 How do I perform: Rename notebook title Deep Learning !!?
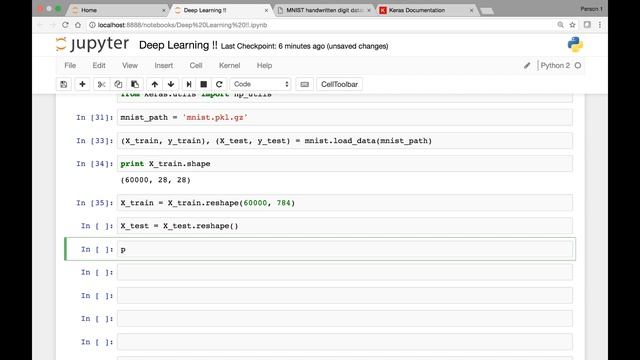coord(178,45)
